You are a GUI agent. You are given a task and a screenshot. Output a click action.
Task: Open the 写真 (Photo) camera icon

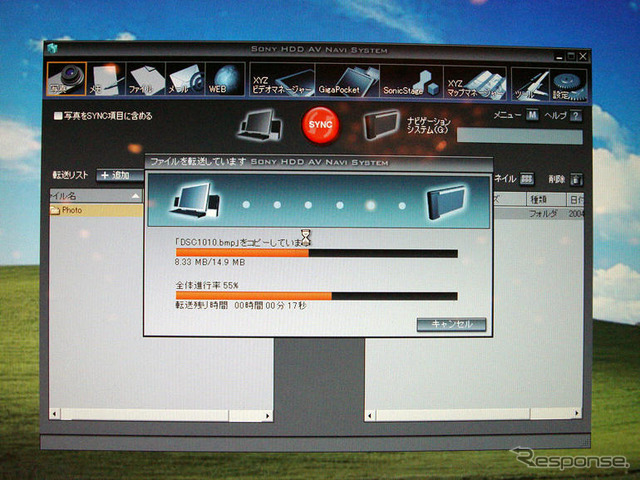point(67,79)
